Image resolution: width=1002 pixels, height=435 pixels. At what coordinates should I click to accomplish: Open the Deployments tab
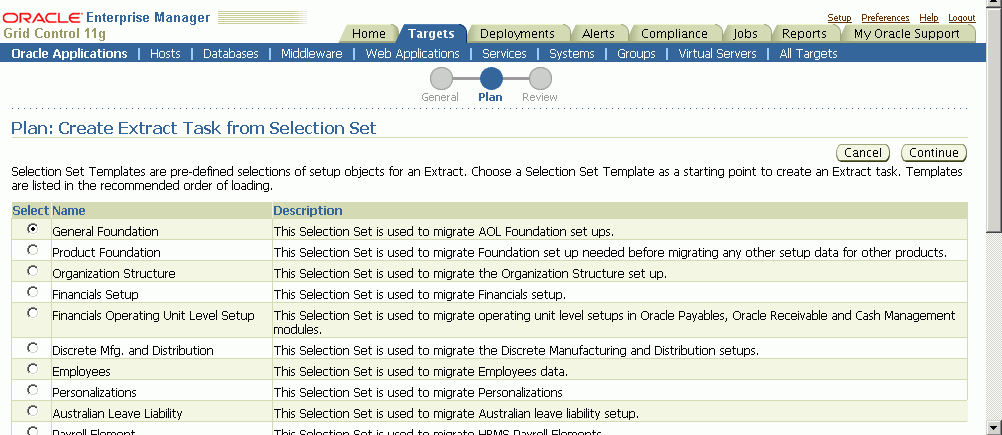pyautogui.click(x=517, y=34)
